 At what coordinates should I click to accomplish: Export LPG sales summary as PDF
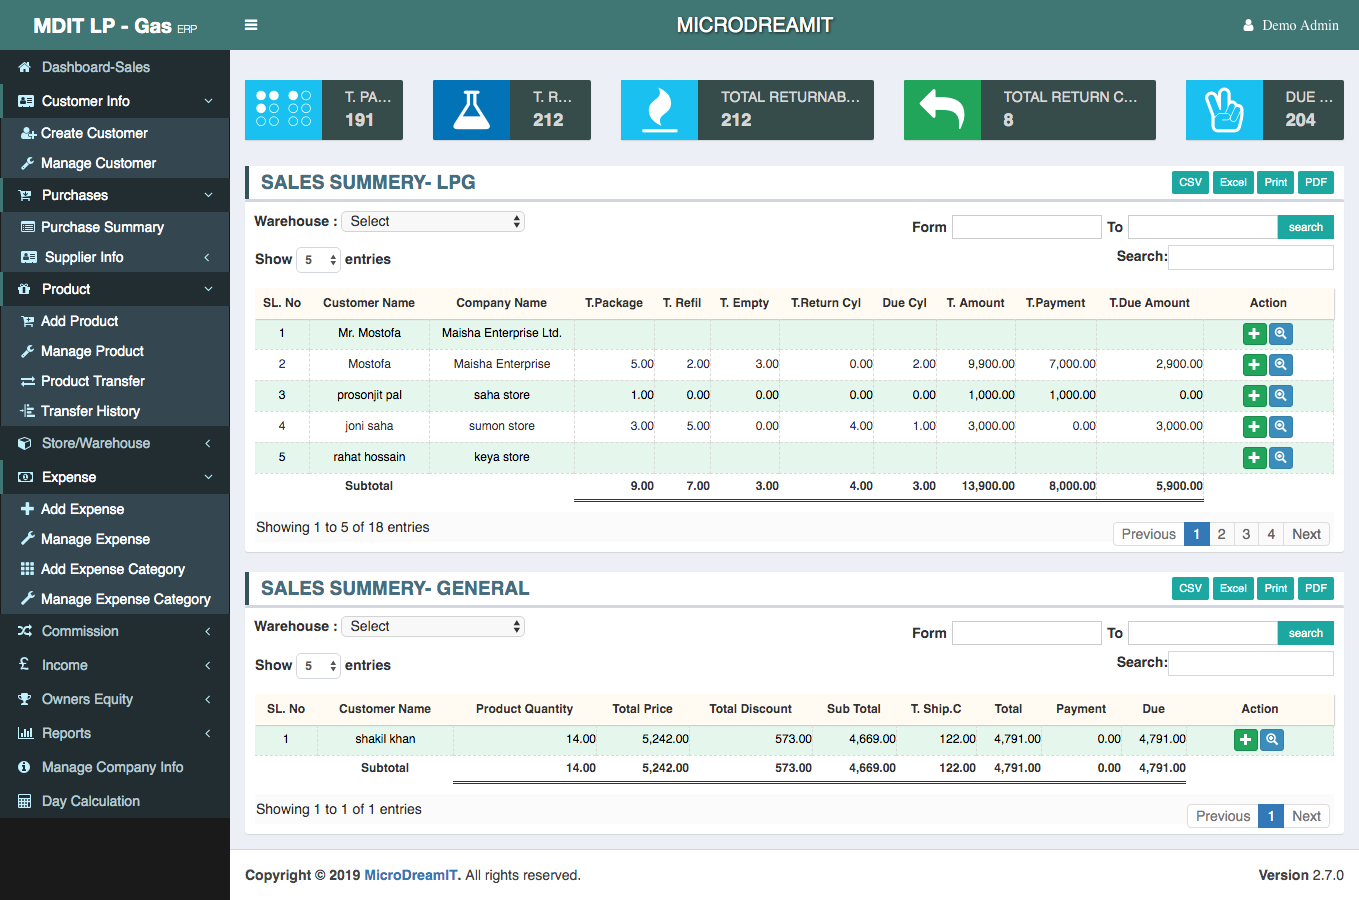coord(1316,182)
